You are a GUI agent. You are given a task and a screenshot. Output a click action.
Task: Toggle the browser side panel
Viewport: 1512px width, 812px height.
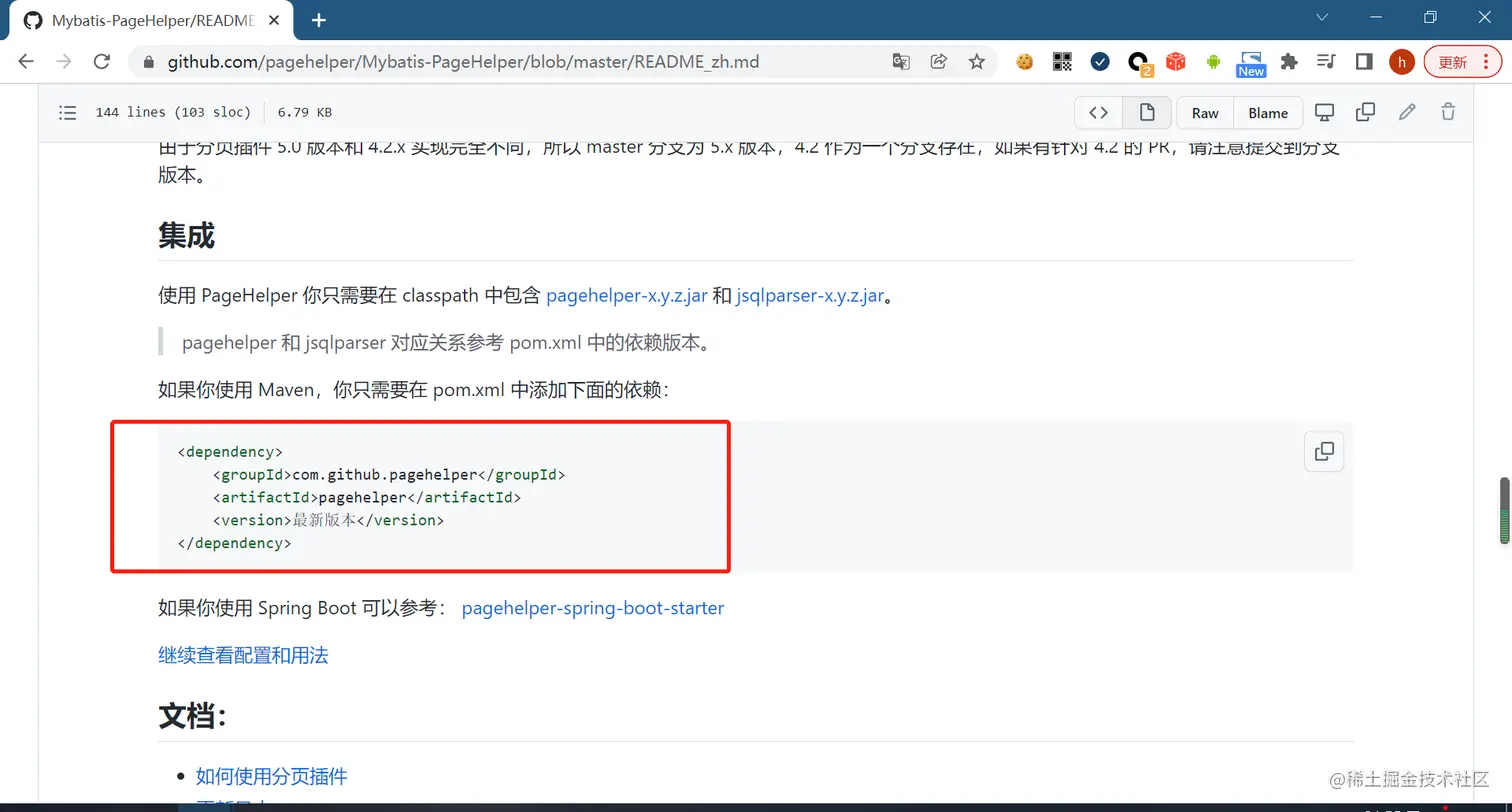tap(1364, 62)
